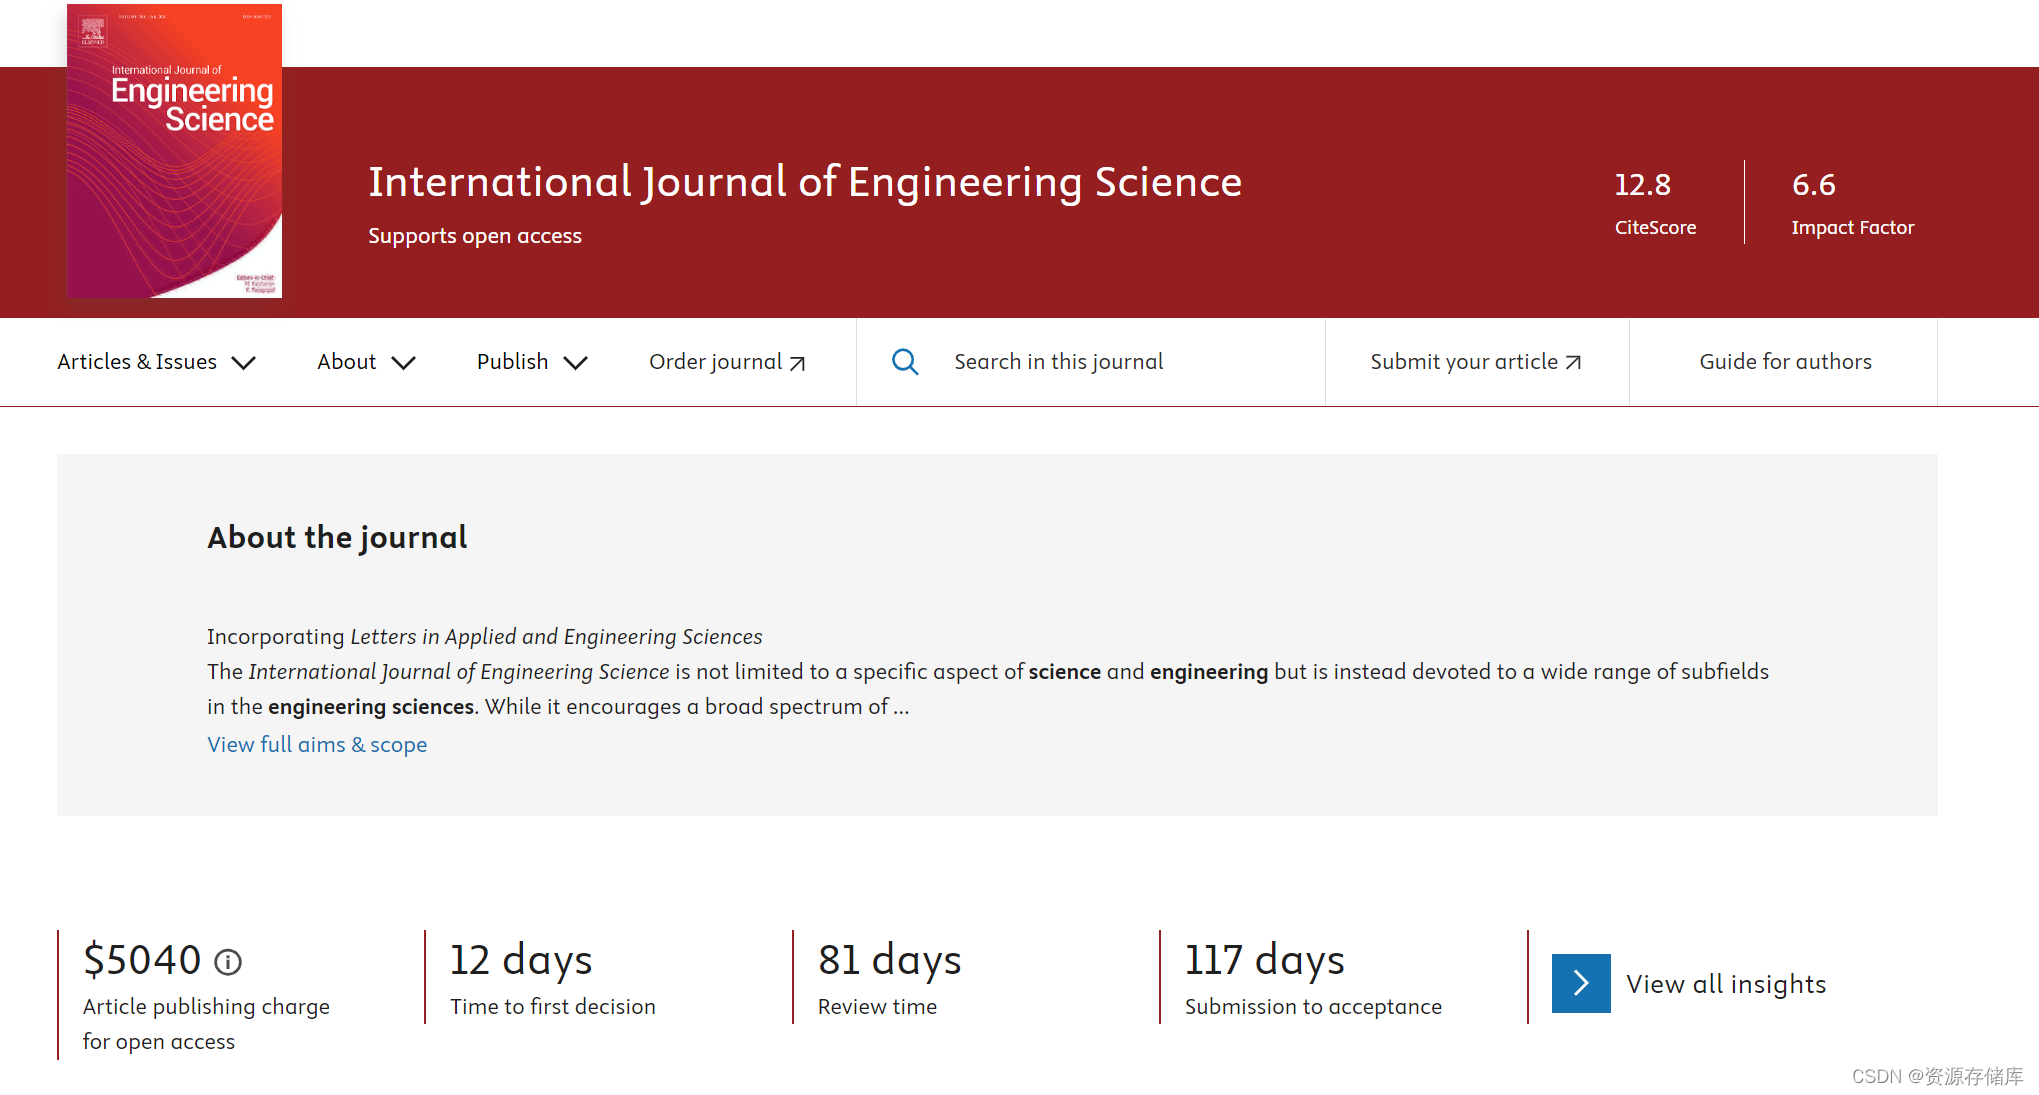Click the arrow icon beside Submit your article
This screenshot has height=1095, width=2039.
1573,361
